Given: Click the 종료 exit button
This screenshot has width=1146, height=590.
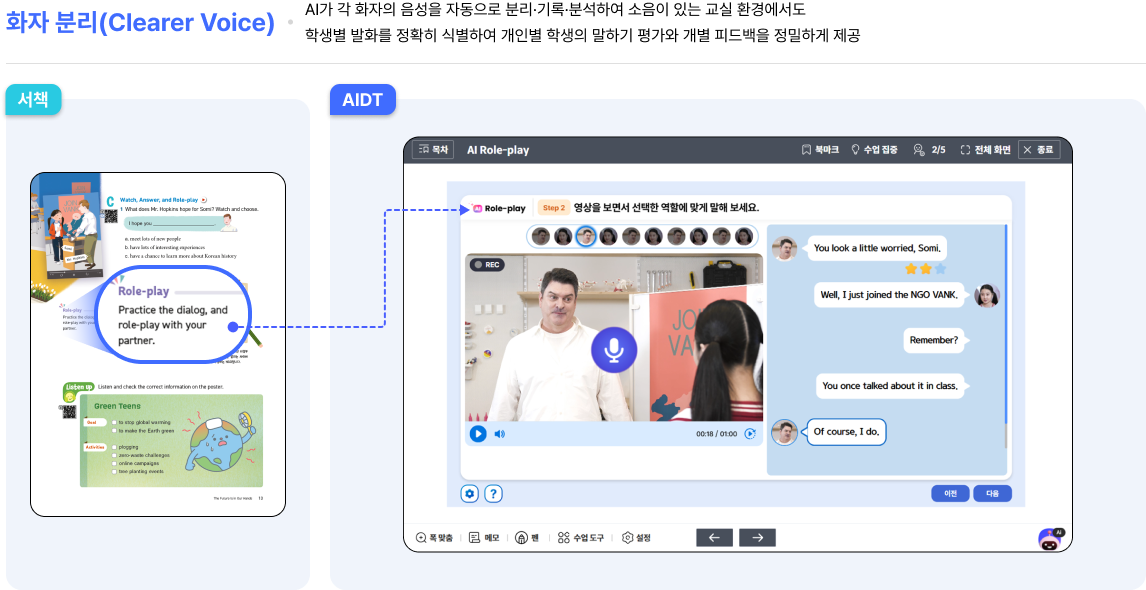Looking at the screenshot, I should click(1038, 150).
